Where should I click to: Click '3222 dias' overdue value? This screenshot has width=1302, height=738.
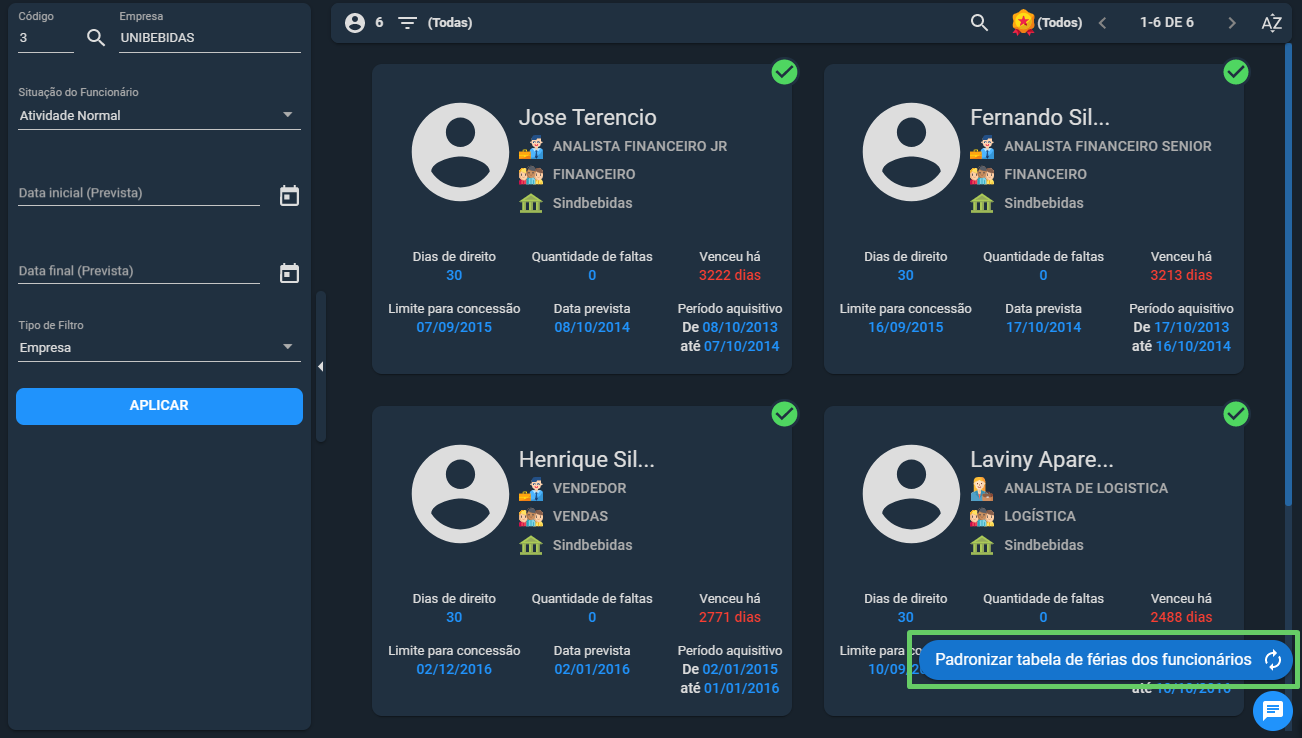730,275
